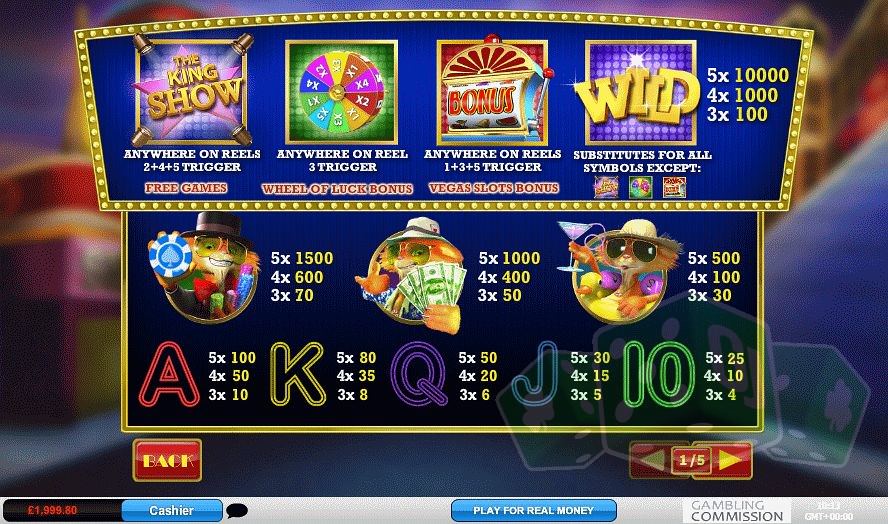Viewport: 888px width, 524px height.
Task: Click The King Show scatter symbol
Action: point(192,91)
